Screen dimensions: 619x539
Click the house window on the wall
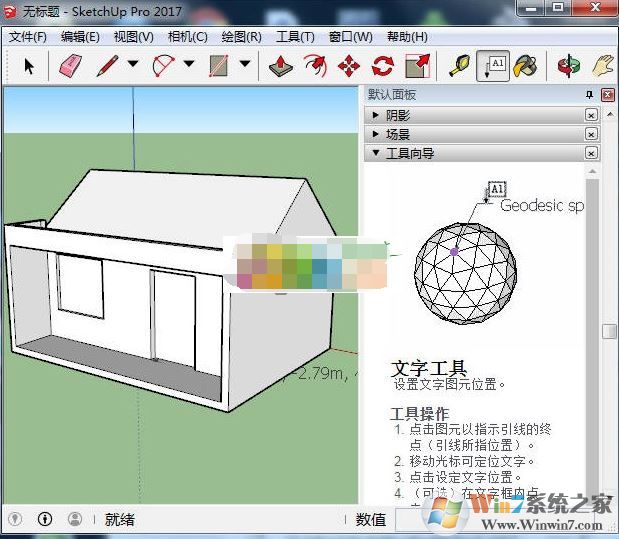point(81,286)
